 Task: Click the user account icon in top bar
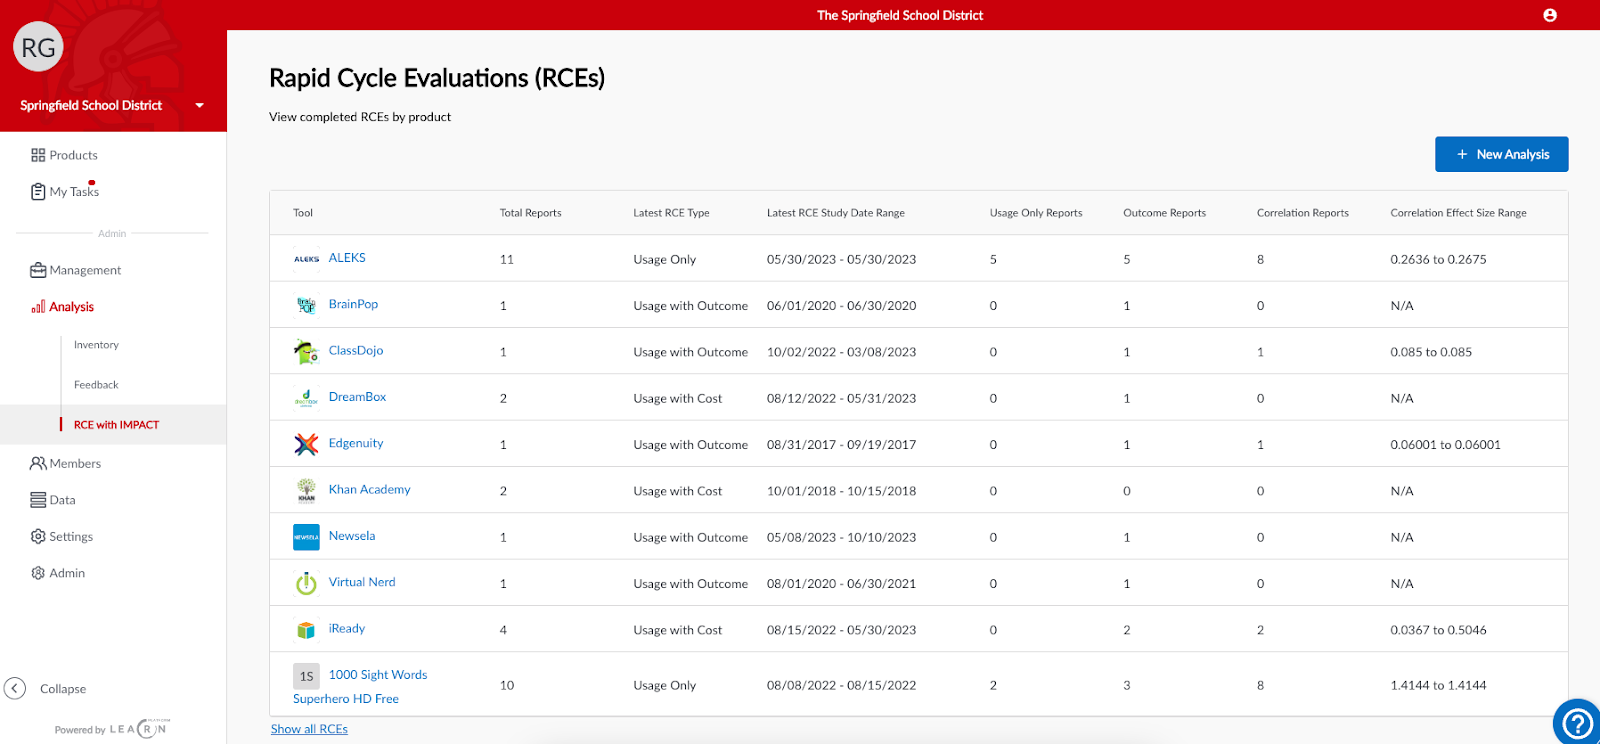[1550, 15]
